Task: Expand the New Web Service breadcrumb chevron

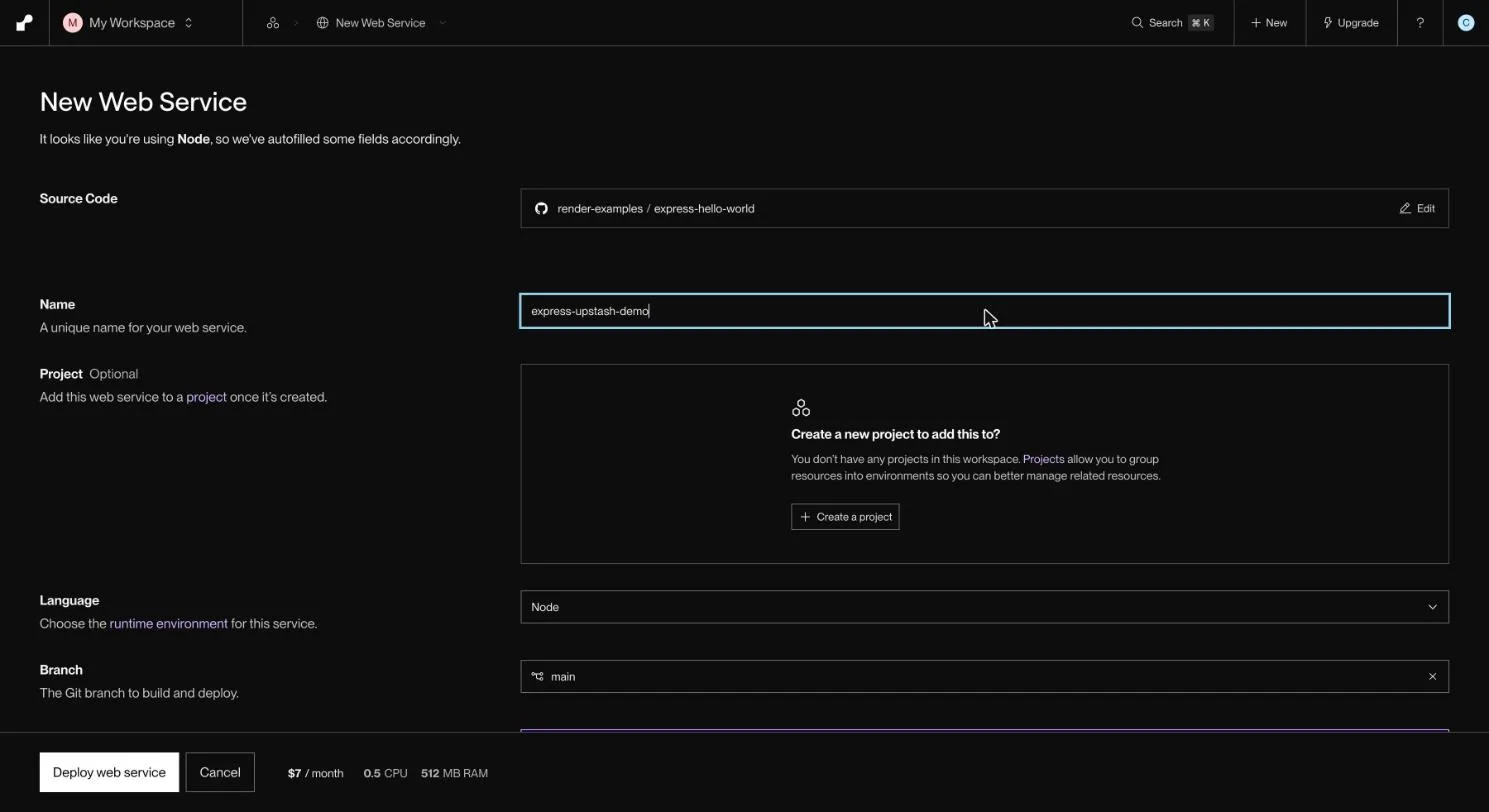Action: coord(443,23)
